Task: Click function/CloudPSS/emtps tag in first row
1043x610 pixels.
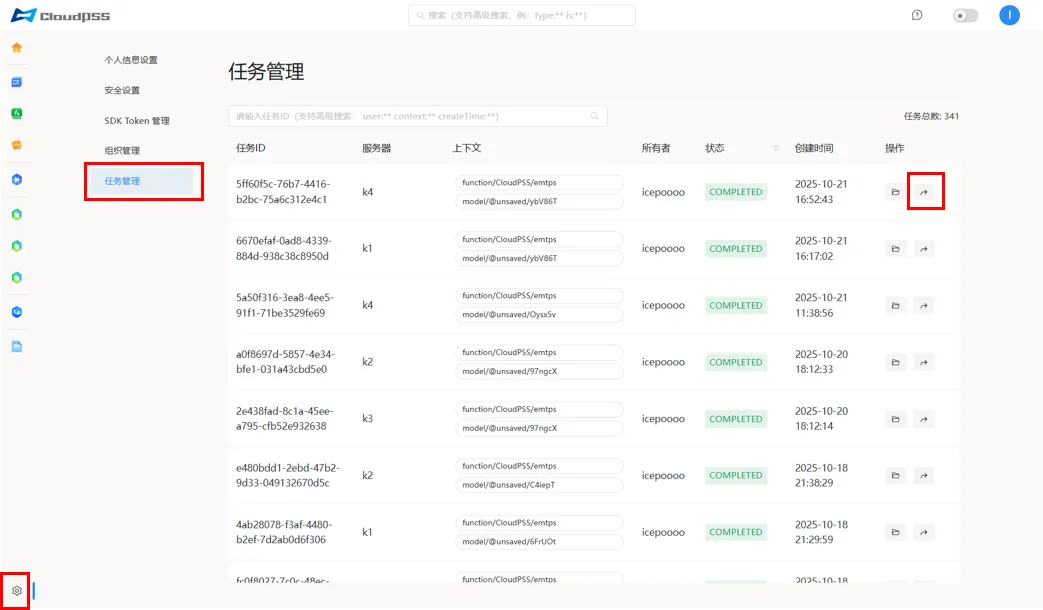Action: [539, 183]
